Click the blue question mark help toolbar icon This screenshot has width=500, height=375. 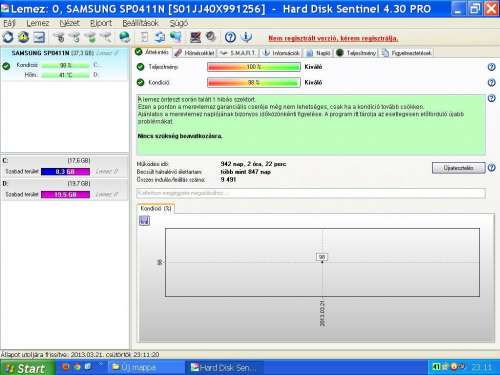click(x=230, y=37)
